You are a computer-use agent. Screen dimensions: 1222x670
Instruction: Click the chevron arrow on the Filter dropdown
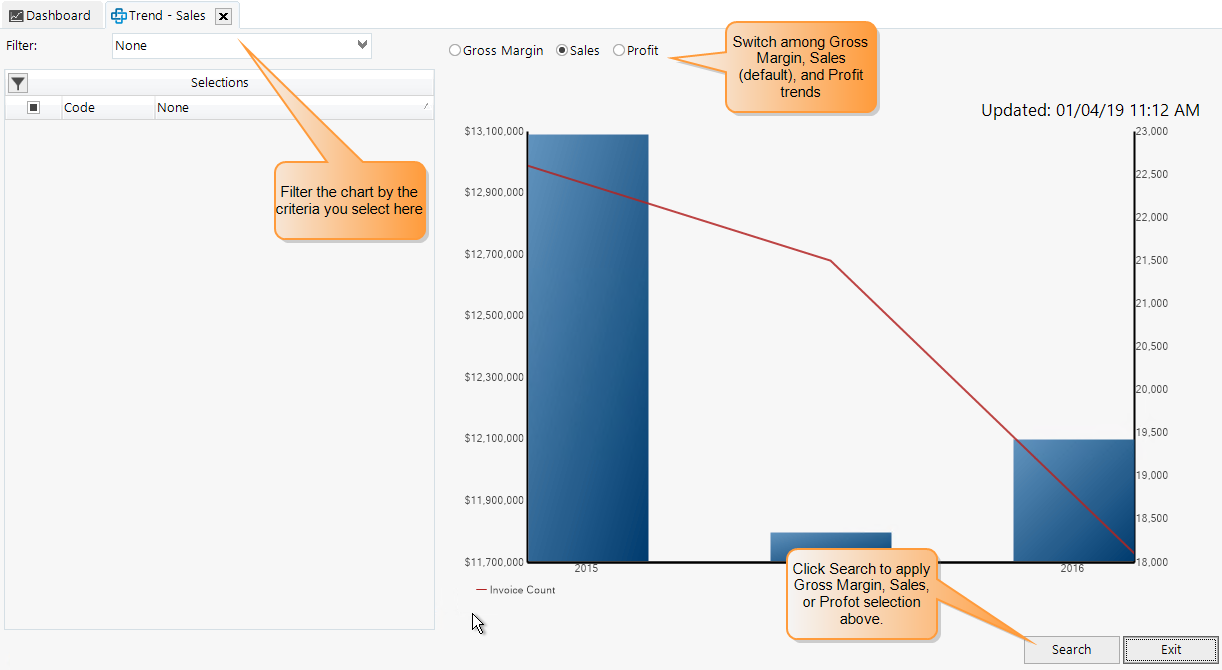[361, 45]
